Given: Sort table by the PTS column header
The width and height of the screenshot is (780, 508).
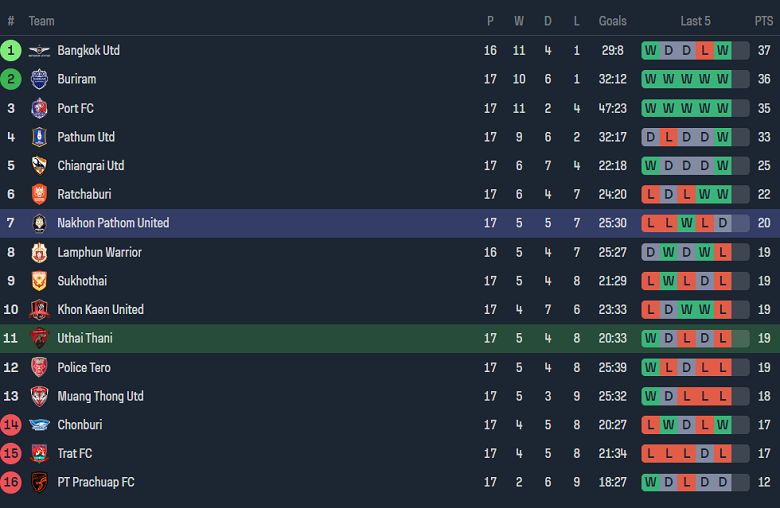Looking at the screenshot, I should click(764, 21).
